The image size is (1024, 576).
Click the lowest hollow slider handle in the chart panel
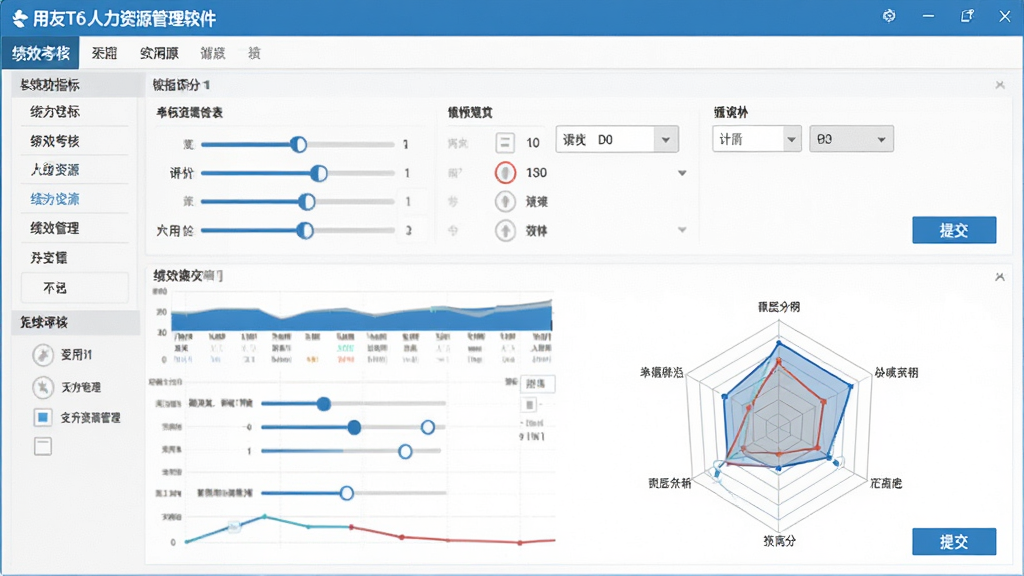[x=347, y=493]
